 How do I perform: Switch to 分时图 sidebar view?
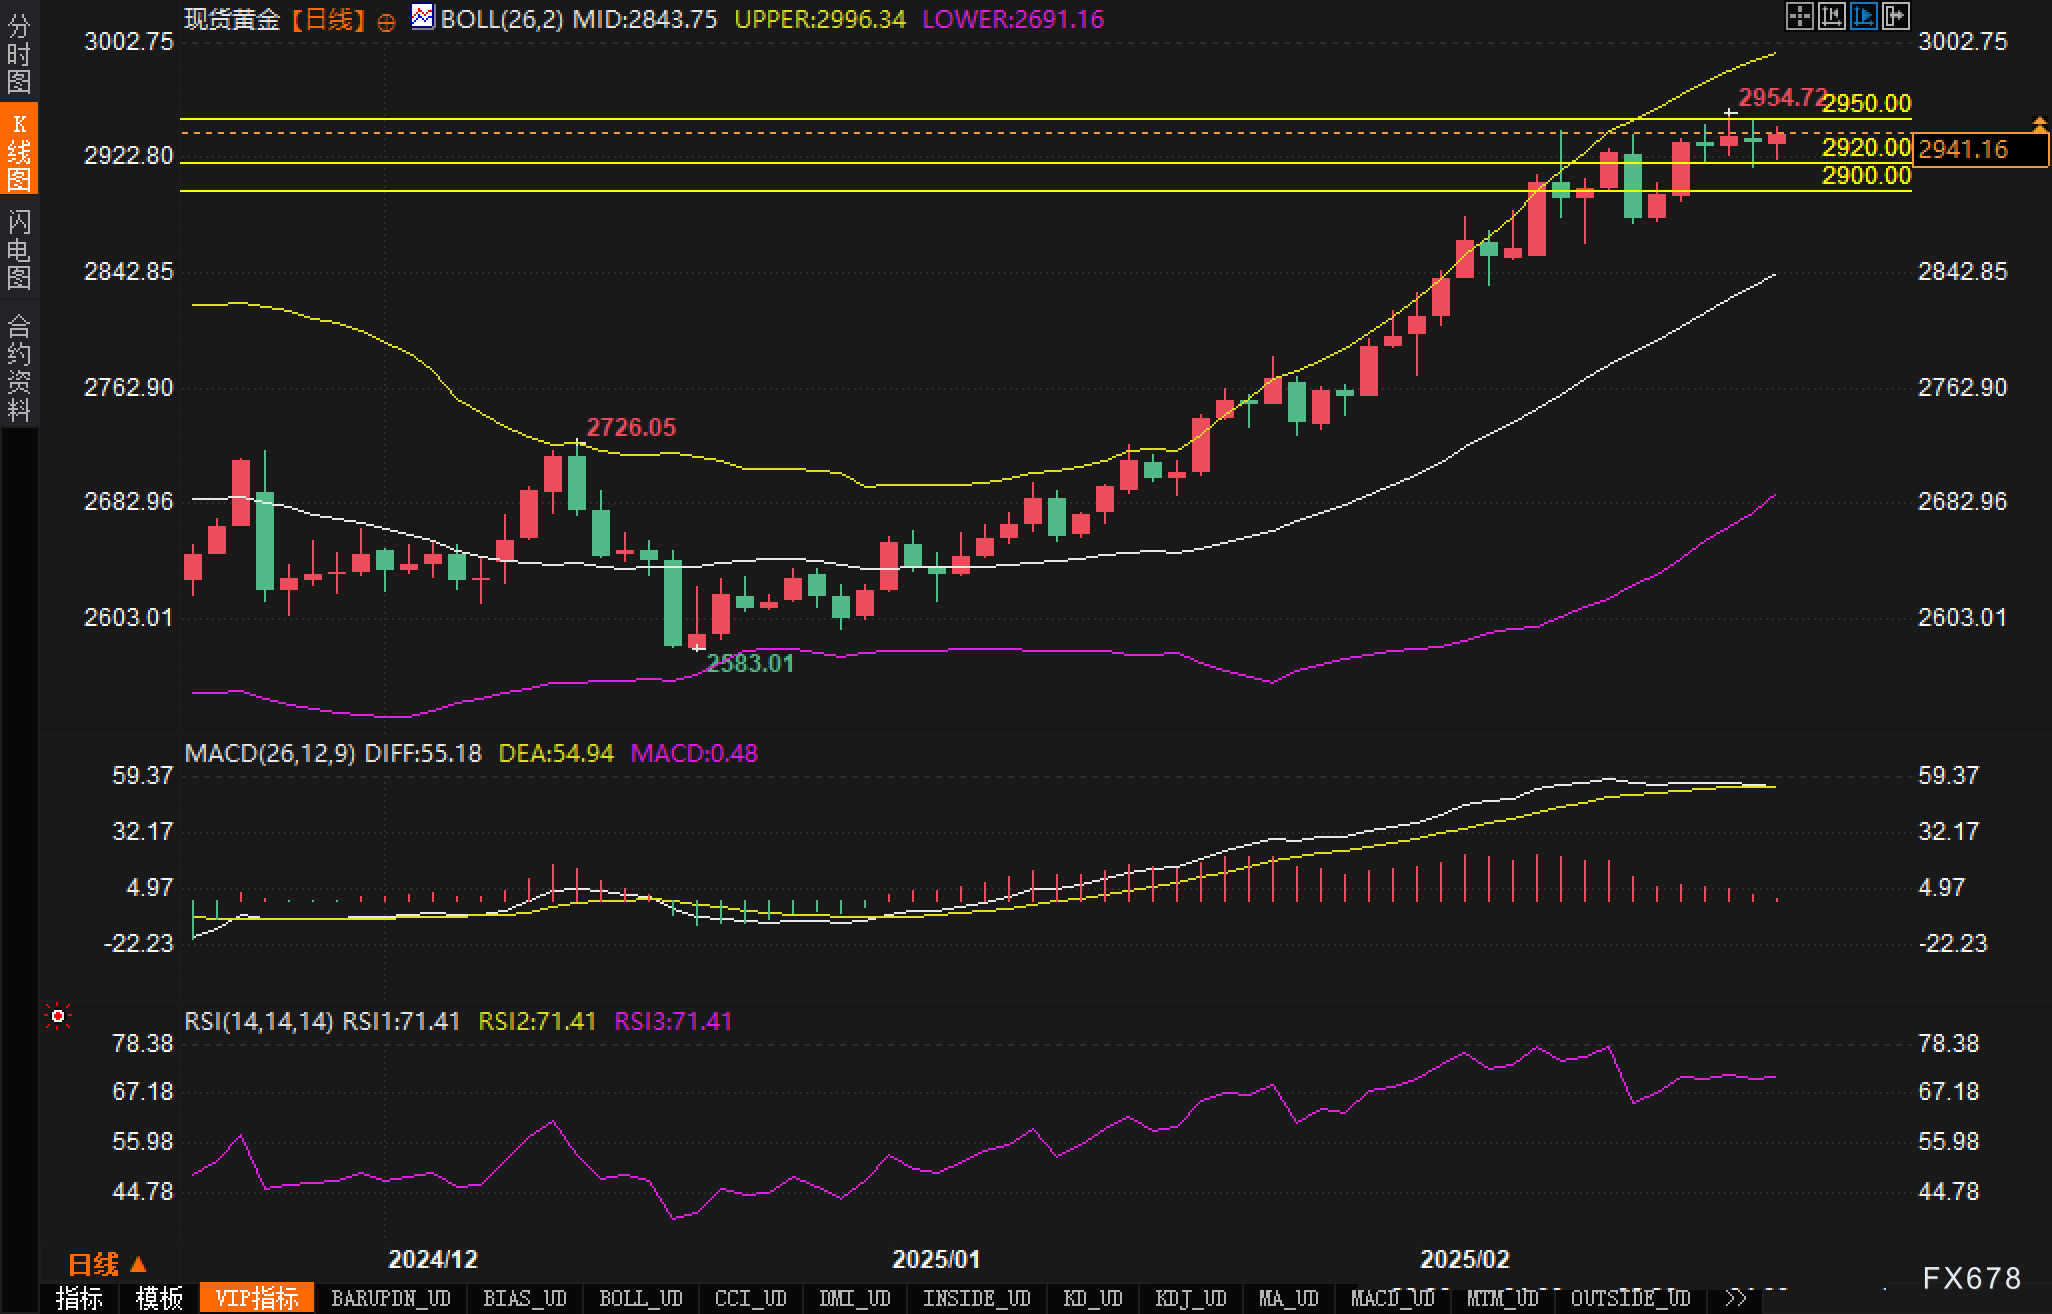click(19, 54)
